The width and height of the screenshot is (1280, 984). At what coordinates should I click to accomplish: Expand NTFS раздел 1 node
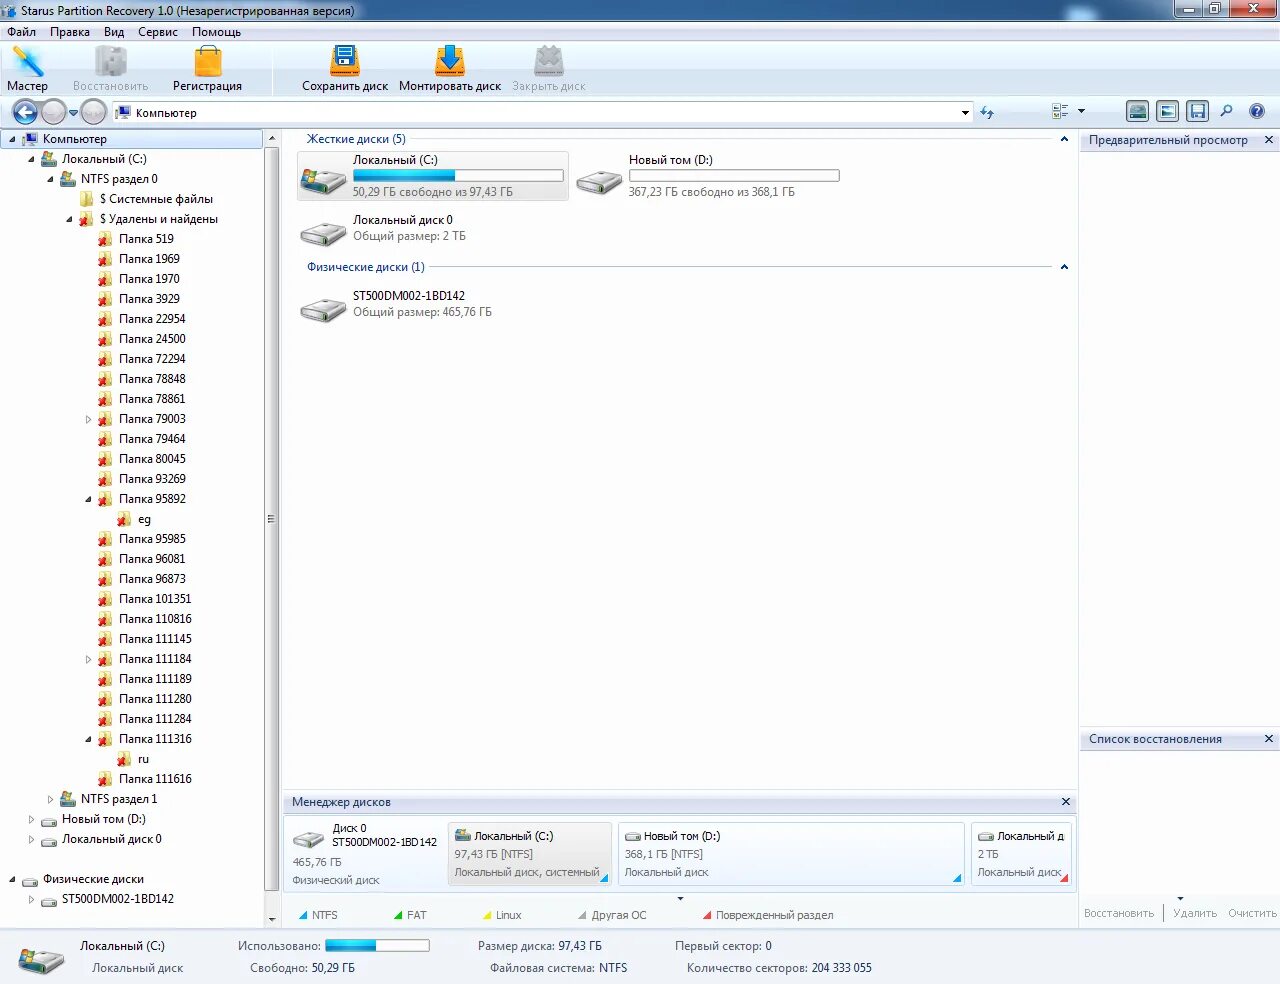50,800
